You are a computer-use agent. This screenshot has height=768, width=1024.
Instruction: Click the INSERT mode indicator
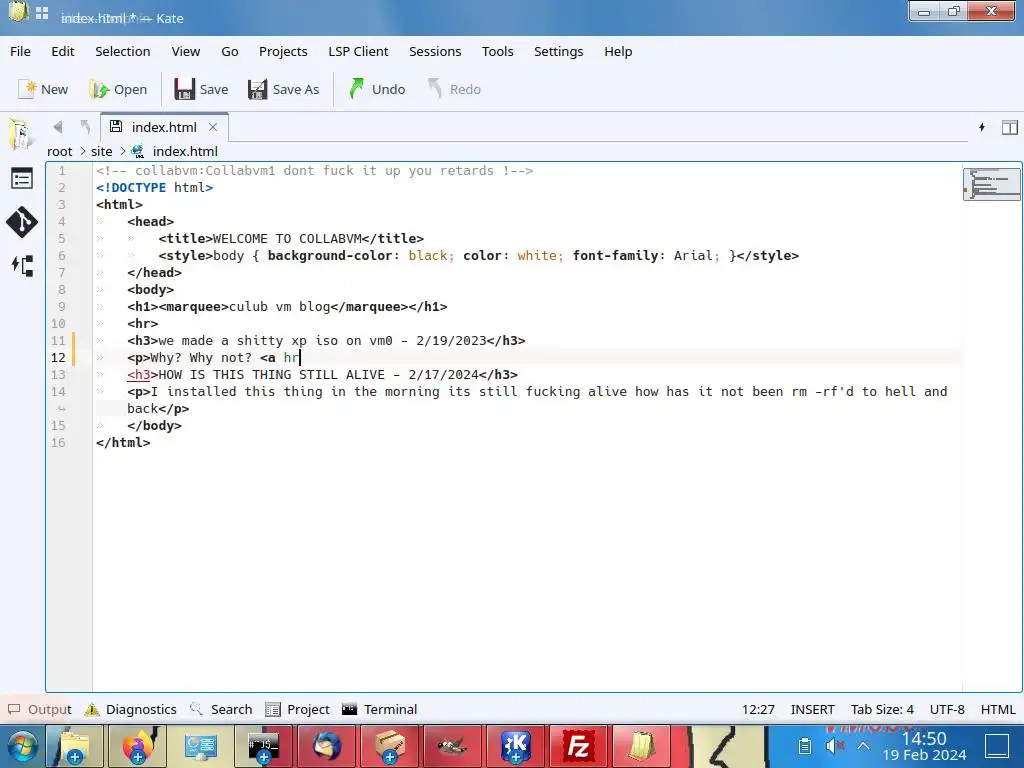pos(812,709)
